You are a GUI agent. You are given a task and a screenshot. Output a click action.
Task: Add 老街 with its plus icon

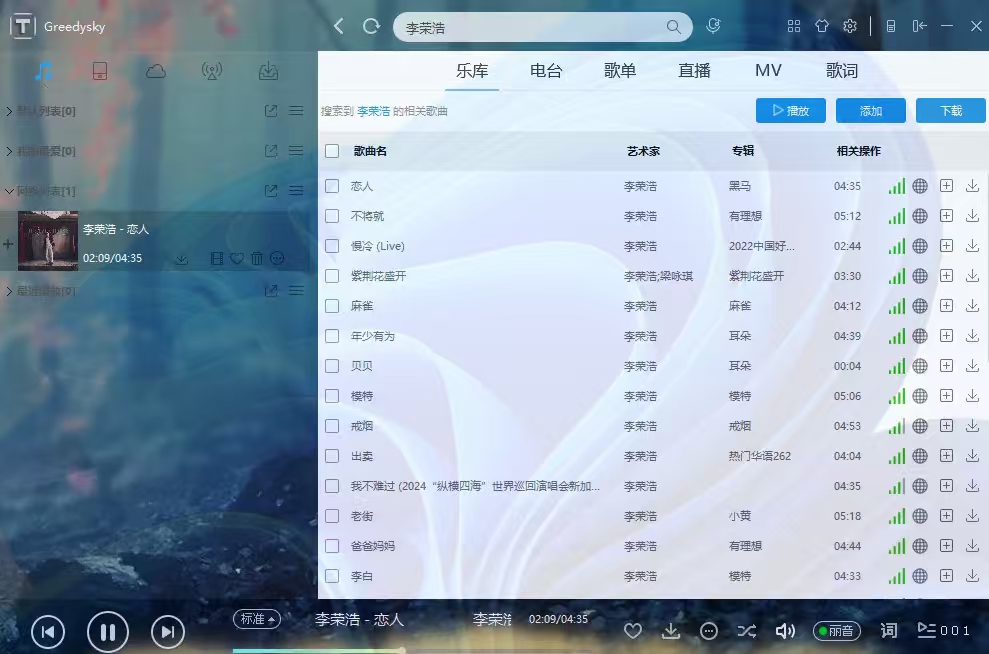point(946,516)
